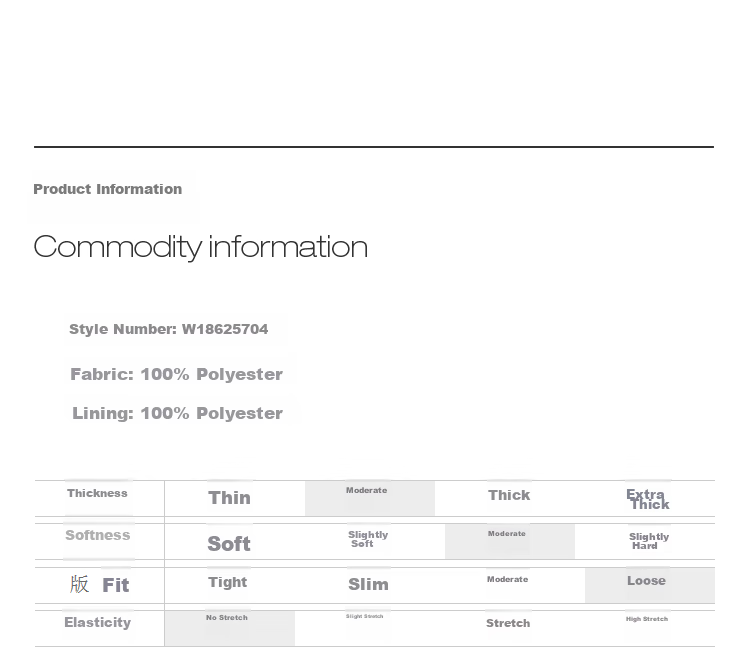Select the highlighted No Stretch cell
The height and width of the screenshot is (647, 750).
[x=230, y=628]
